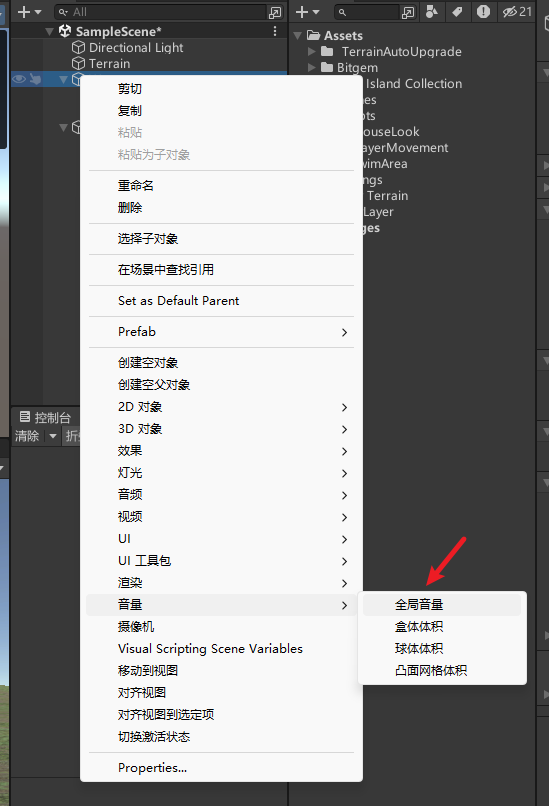Viewport: 549px width, 806px height.
Task: Click the Hierarchy search-by-type icon
Action: pyautogui.click(x=275, y=12)
